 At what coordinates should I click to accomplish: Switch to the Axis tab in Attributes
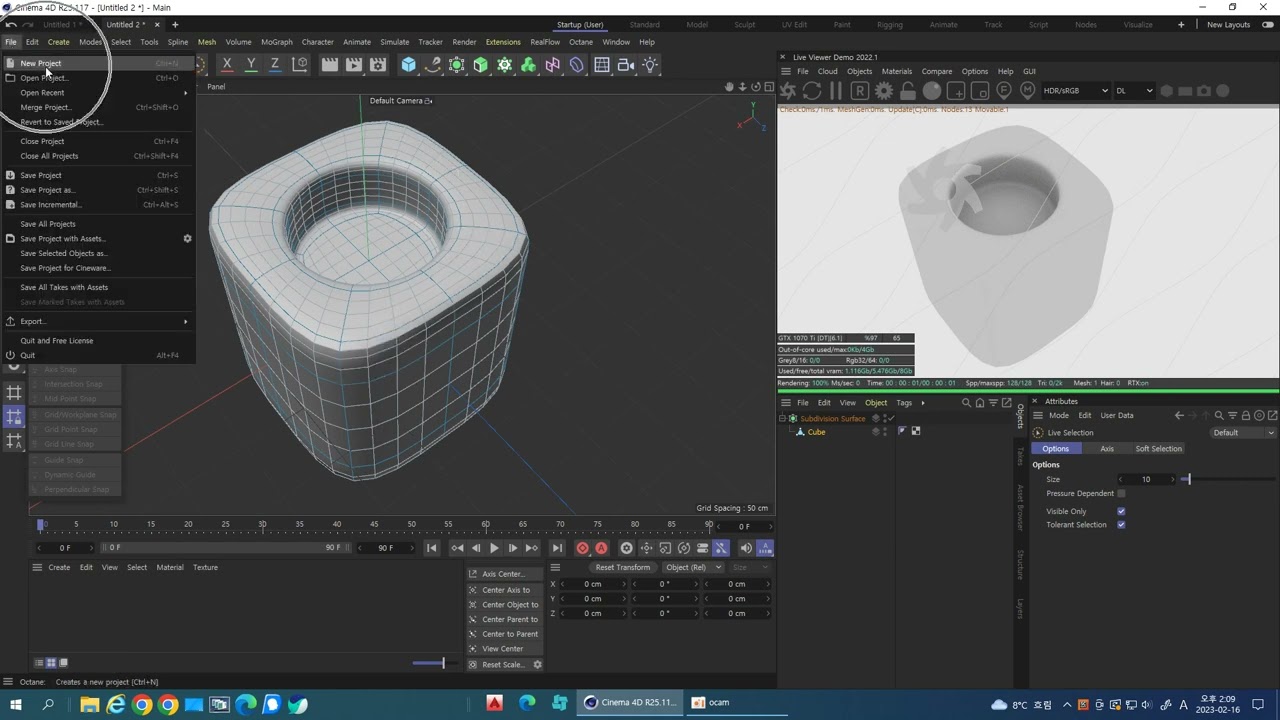point(1107,449)
